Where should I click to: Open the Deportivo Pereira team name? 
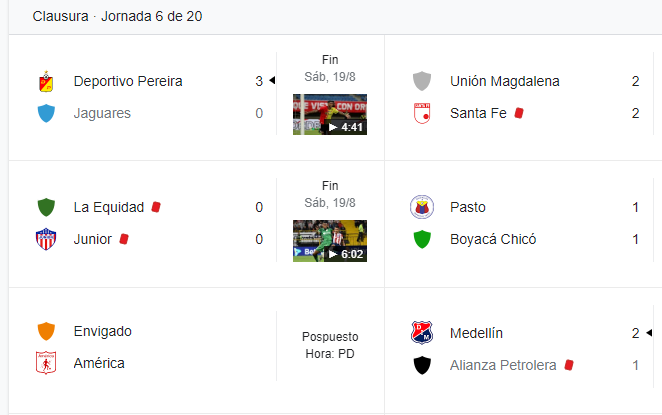pyautogui.click(x=128, y=81)
